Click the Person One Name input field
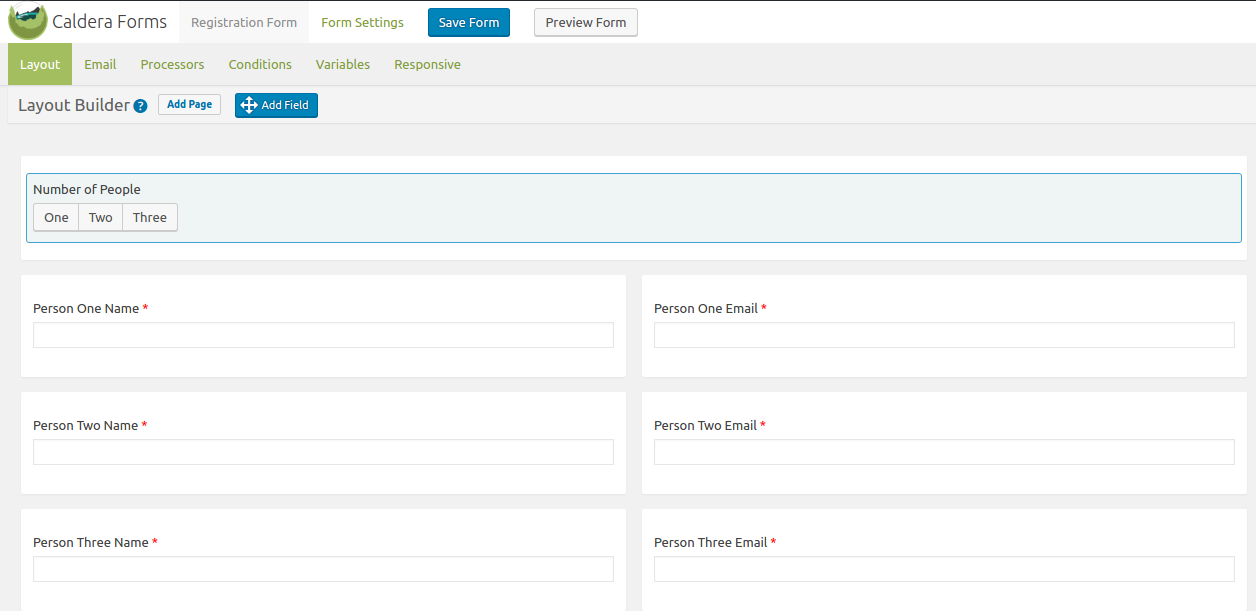This screenshot has width=1256, height=611. click(x=323, y=335)
